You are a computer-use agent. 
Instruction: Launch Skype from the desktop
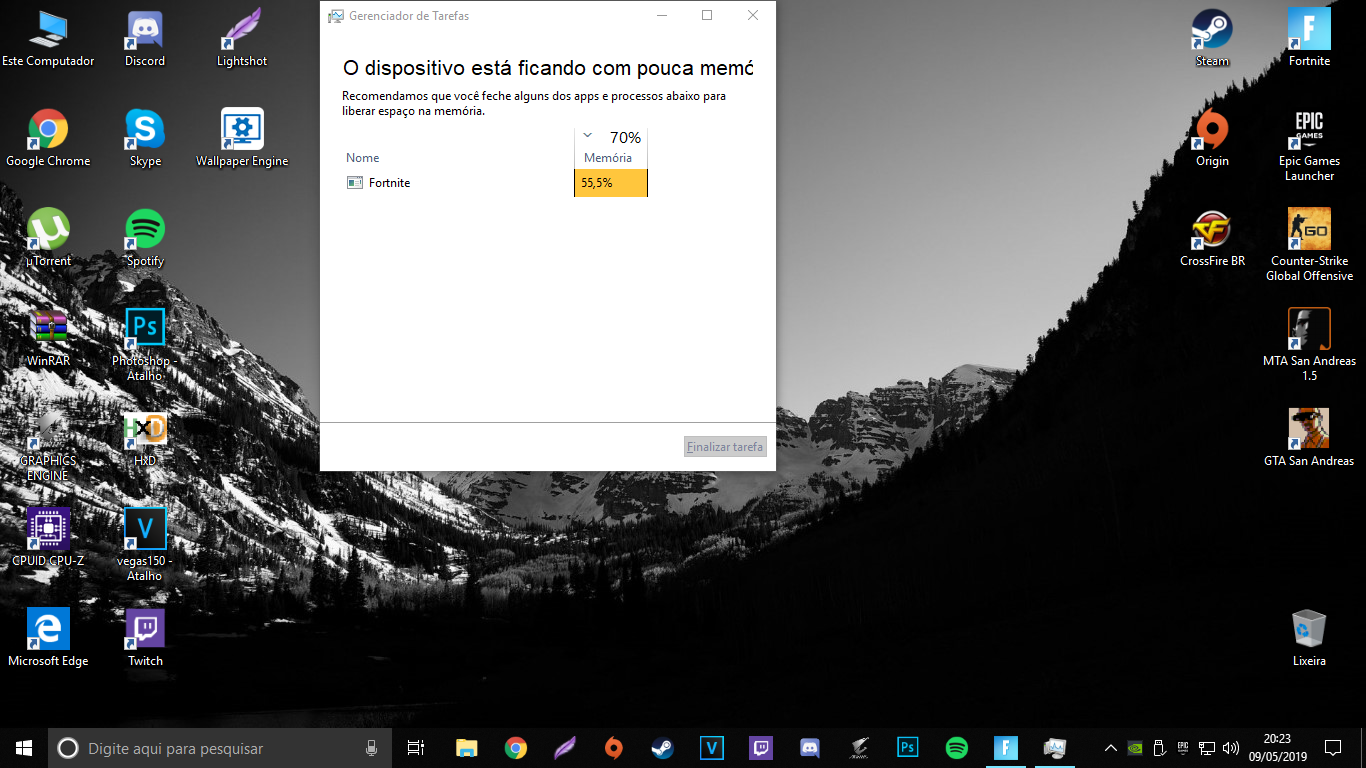click(145, 138)
